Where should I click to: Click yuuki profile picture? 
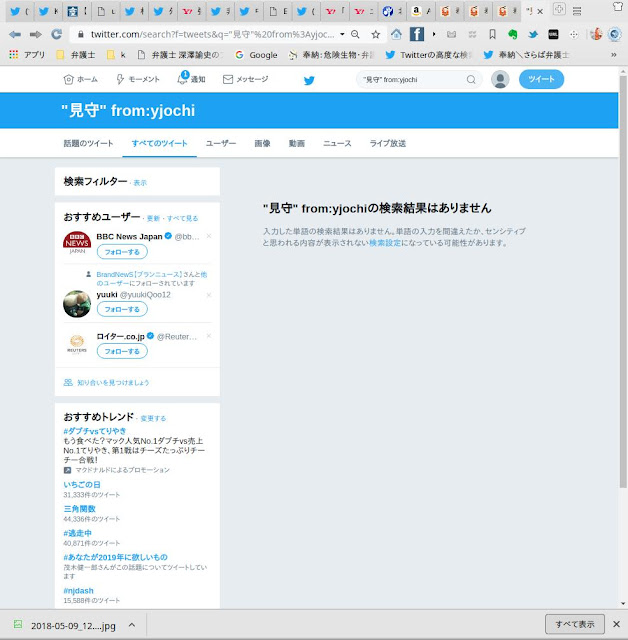tap(77, 304)
